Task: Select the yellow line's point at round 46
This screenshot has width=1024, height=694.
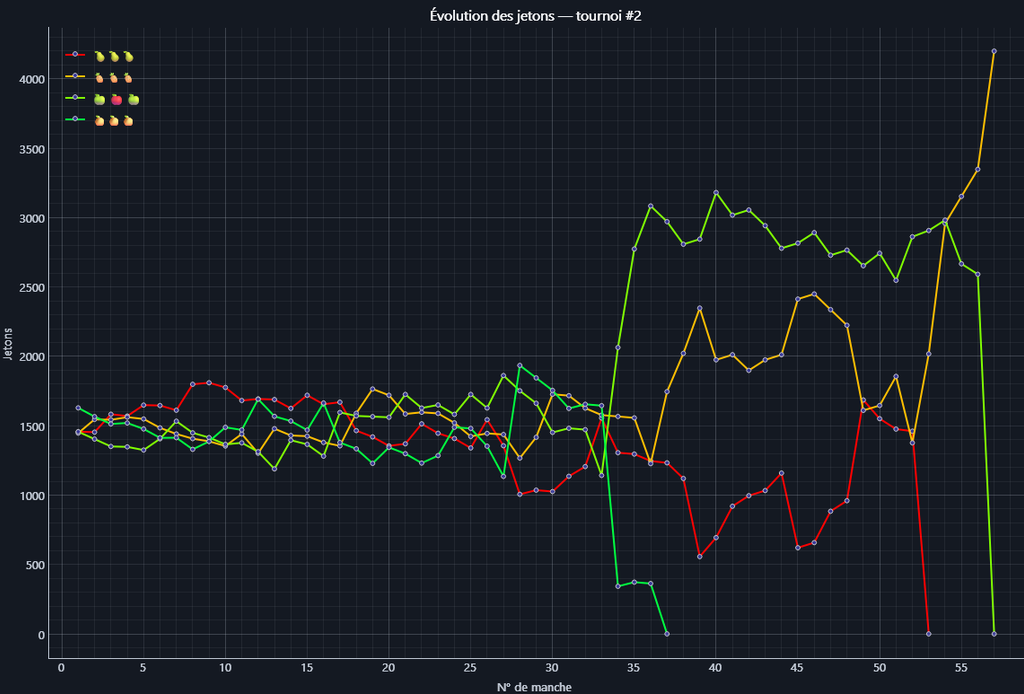Action: pyautogui.click(x=814, y=294)
